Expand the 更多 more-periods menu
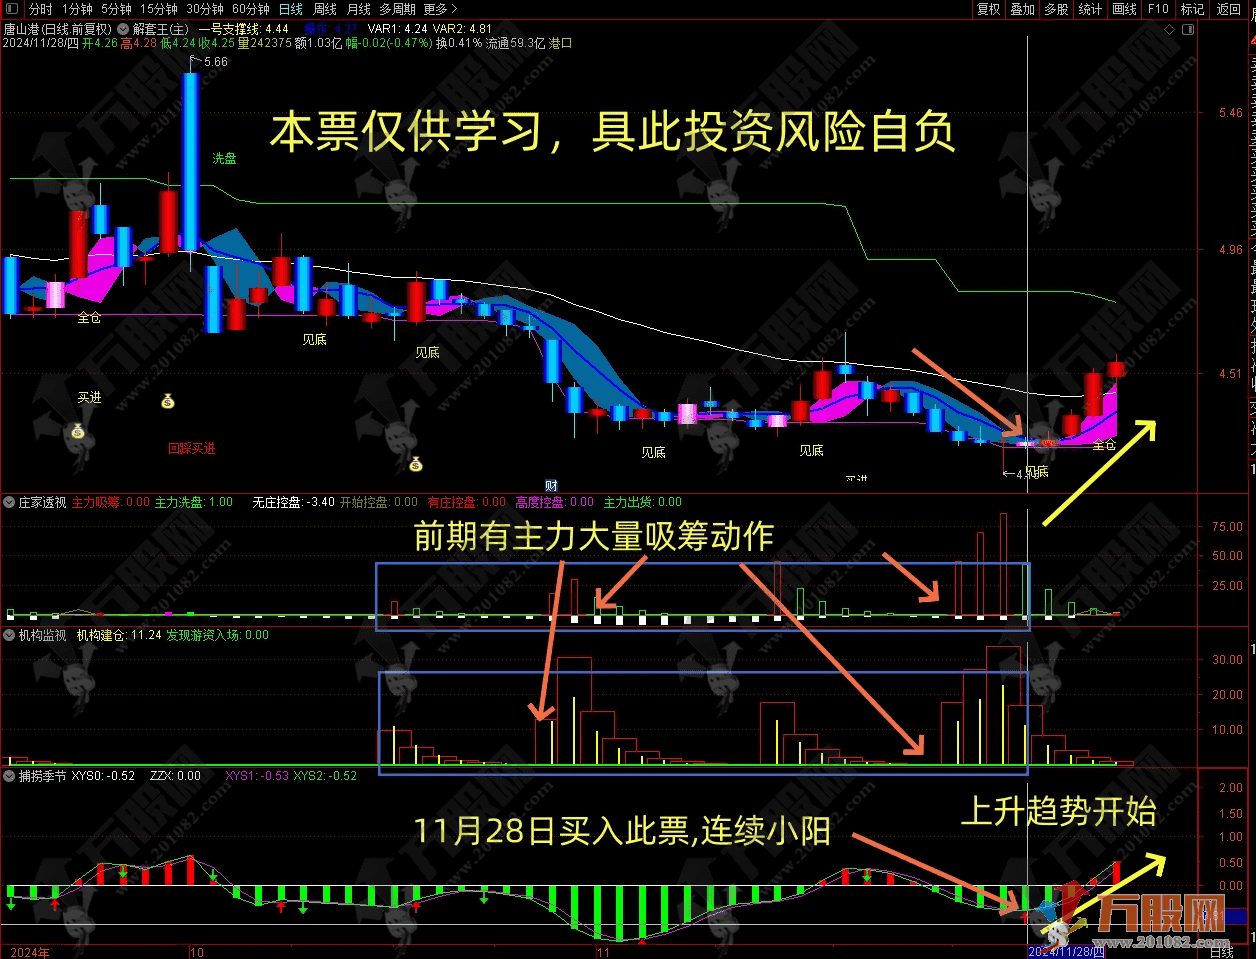 pyautogui.click(x=440, y=9)
